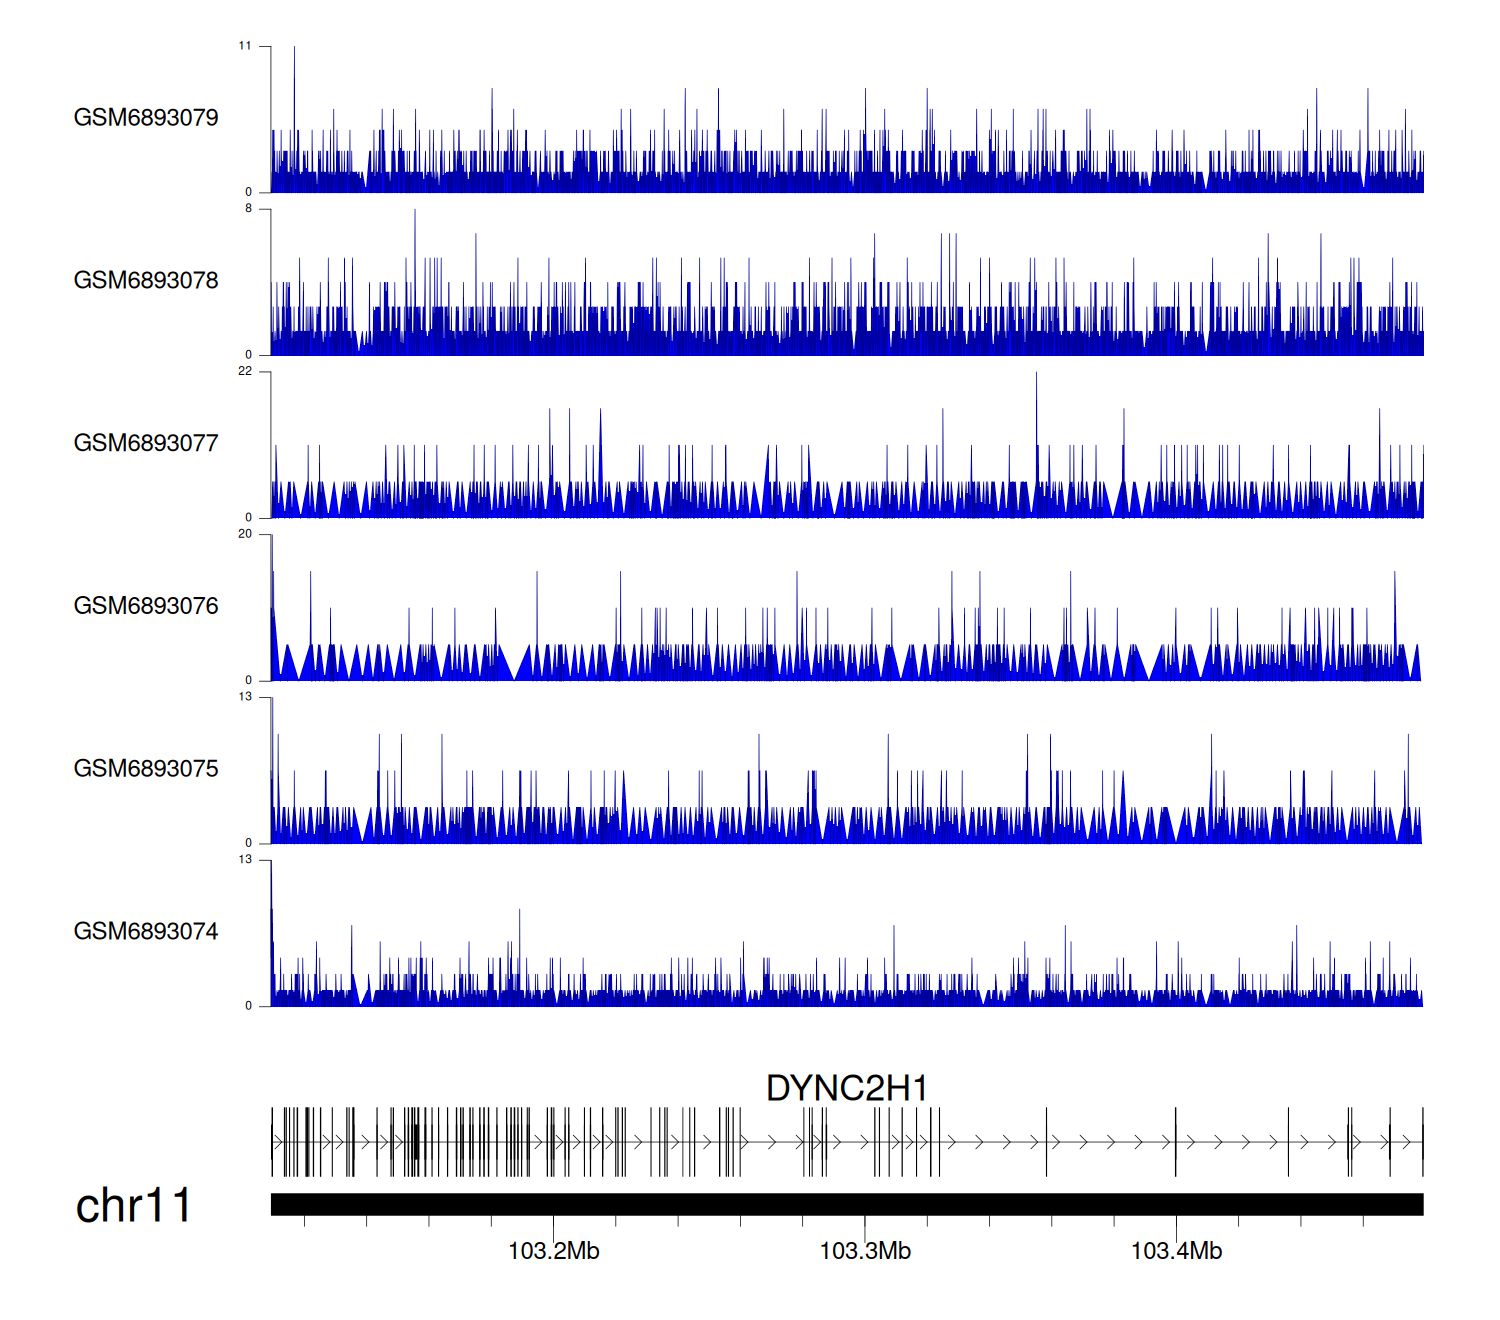Viewport: 1500px width, 1320px height.
Task: Click the chr11 chromosome label
Action: tap(133, 1205)
